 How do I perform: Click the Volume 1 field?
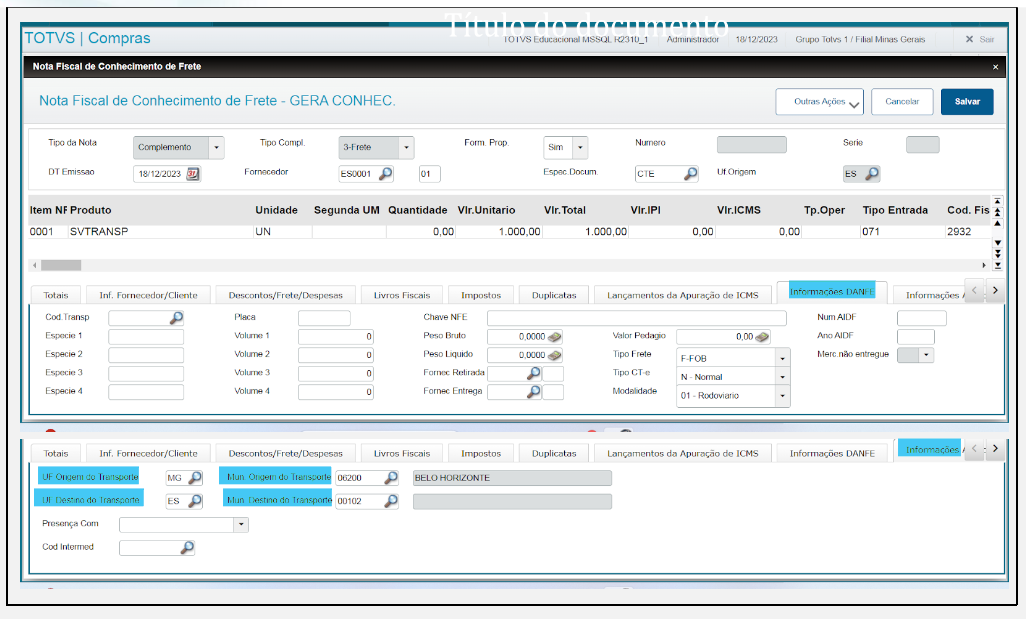coord(336,336)
